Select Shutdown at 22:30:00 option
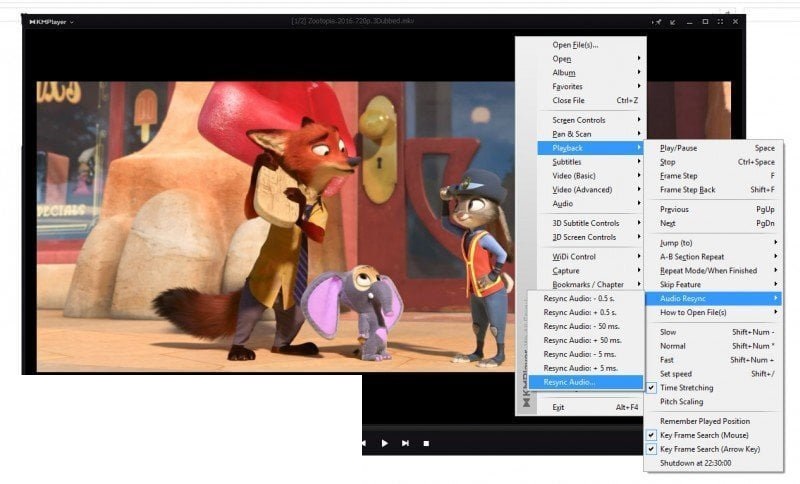Viewport: 800px width, 484px height. tap(714, 463)
